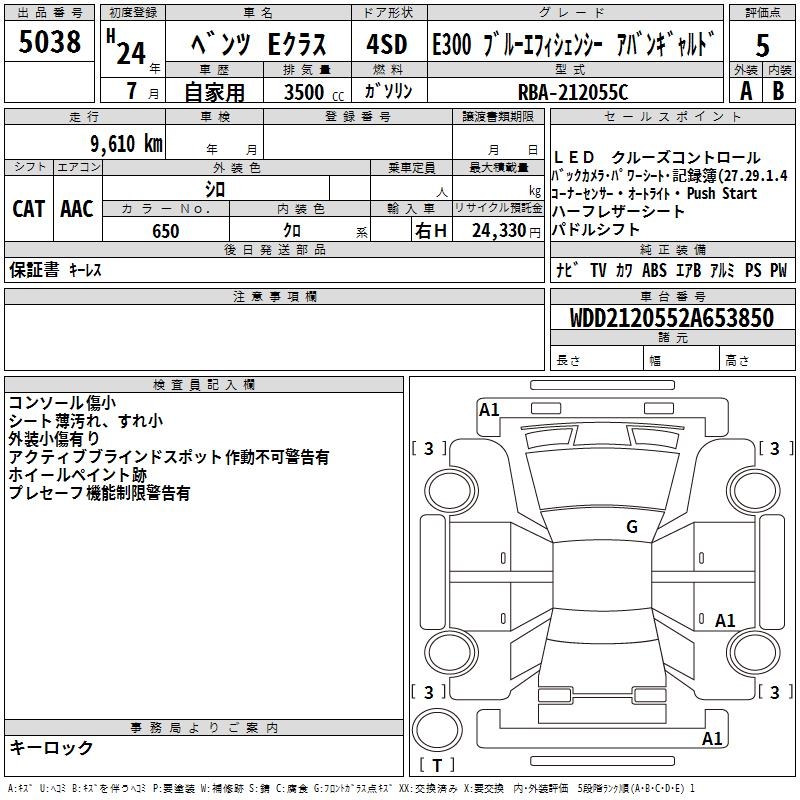Viewport: 800px width, 800px height.
Task: Select the car name ベンツ Eクラス
Action: pyautogui.click(x=258, y=44)
